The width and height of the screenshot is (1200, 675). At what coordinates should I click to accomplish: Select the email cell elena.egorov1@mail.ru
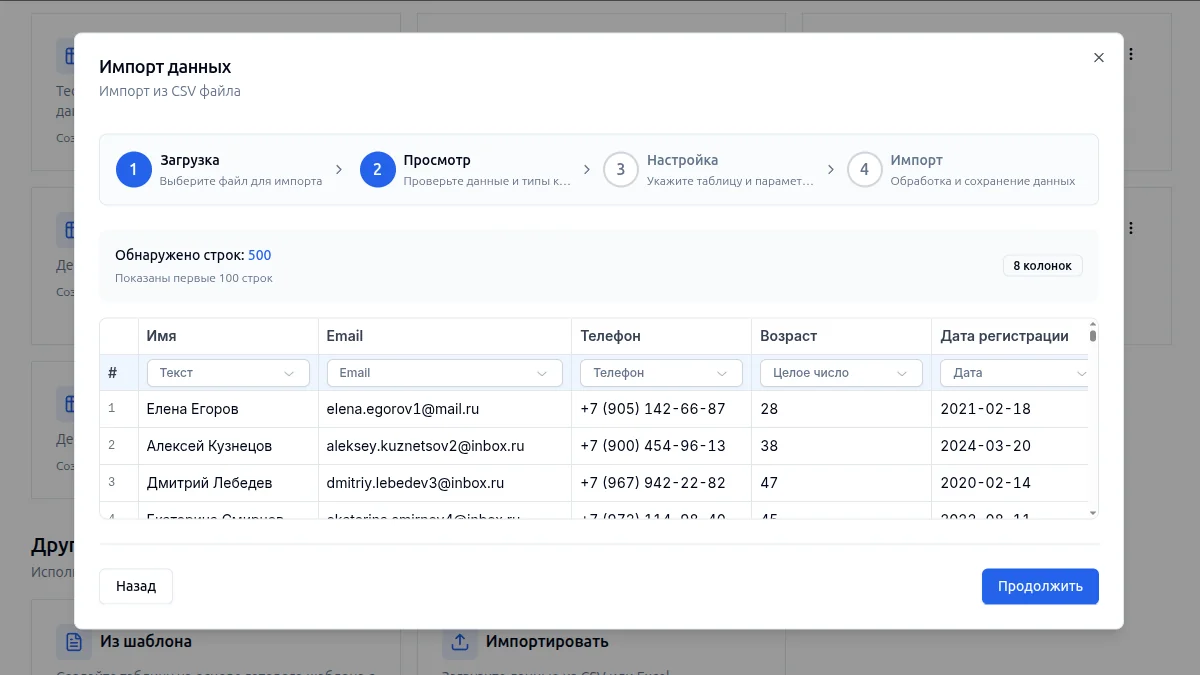403,409
